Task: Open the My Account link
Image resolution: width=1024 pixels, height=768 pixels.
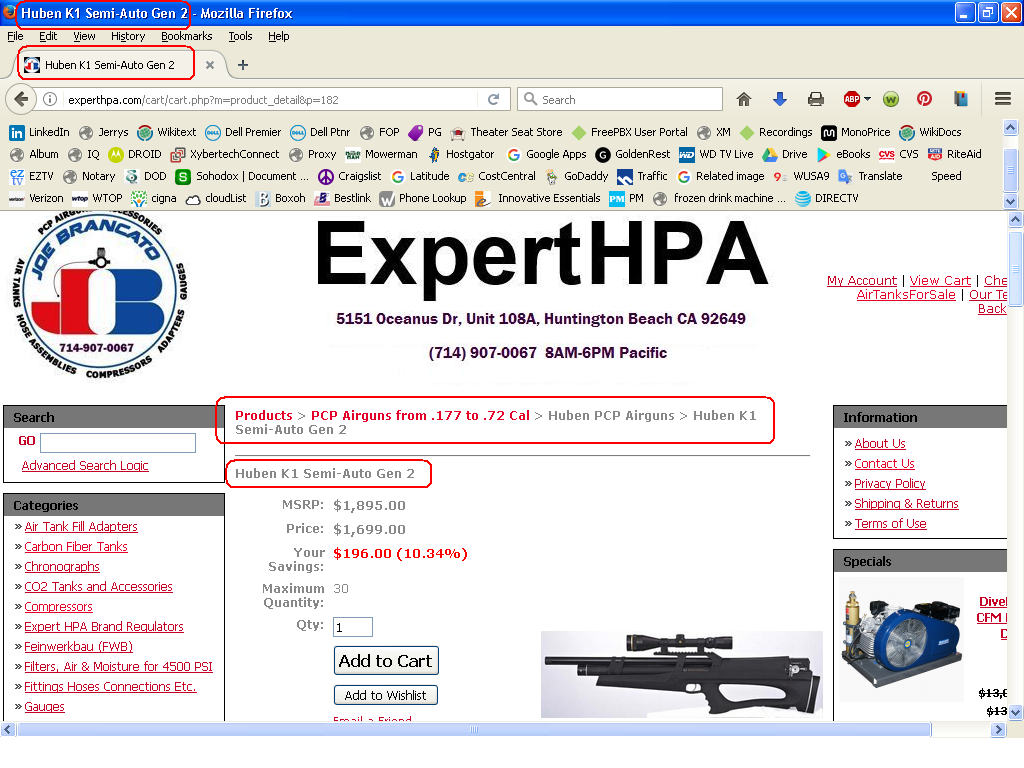Action: (x=861, y=281)
